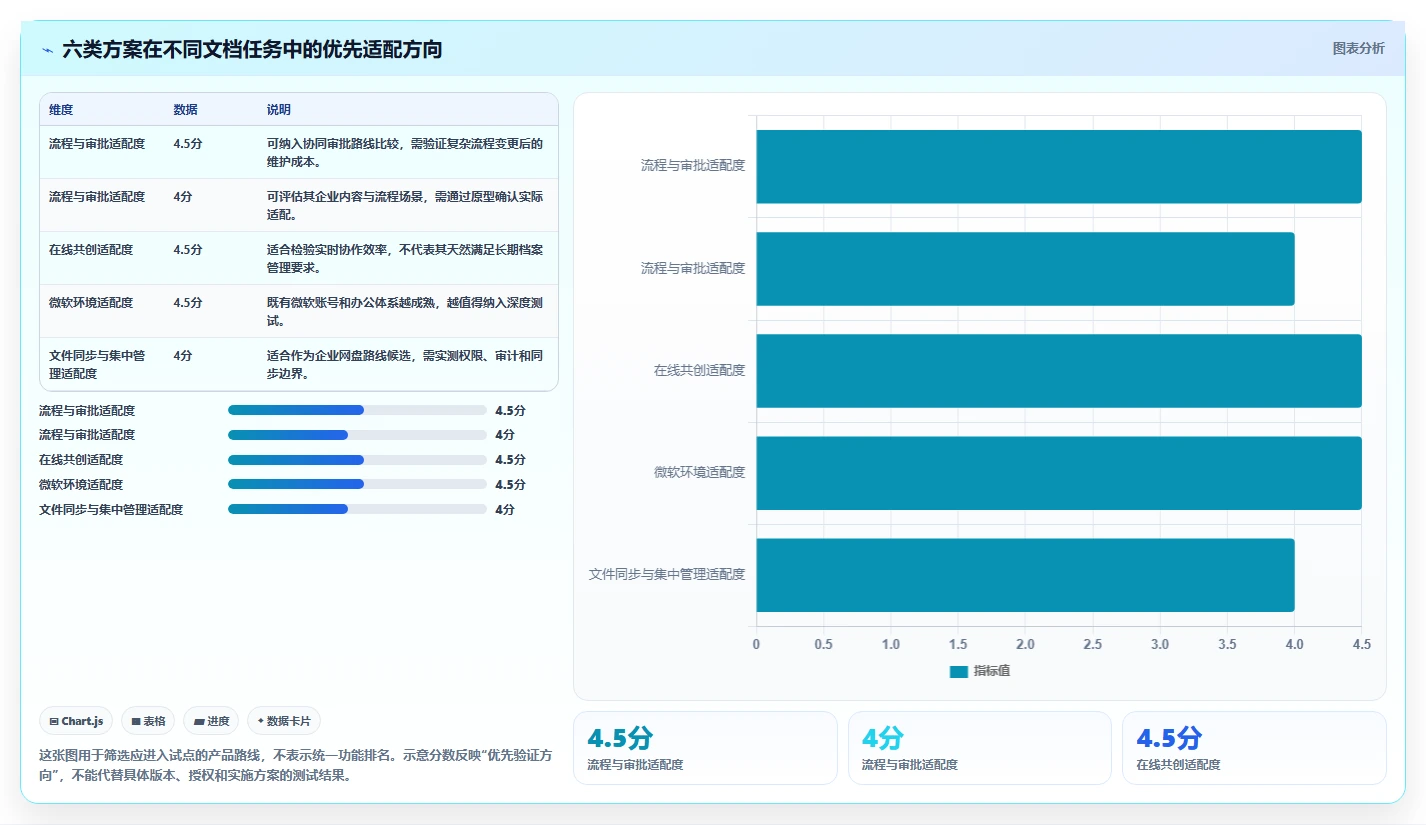
Task: Click the x-axis tick label 2.5
Action: (1092, 645)
